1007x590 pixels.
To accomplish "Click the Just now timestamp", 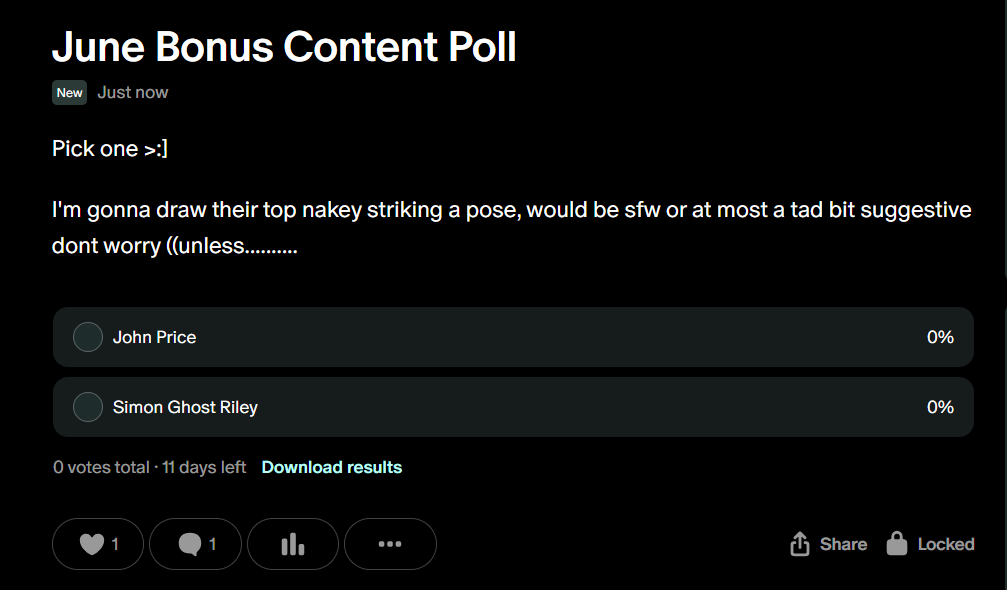I will tap(133, 92).
